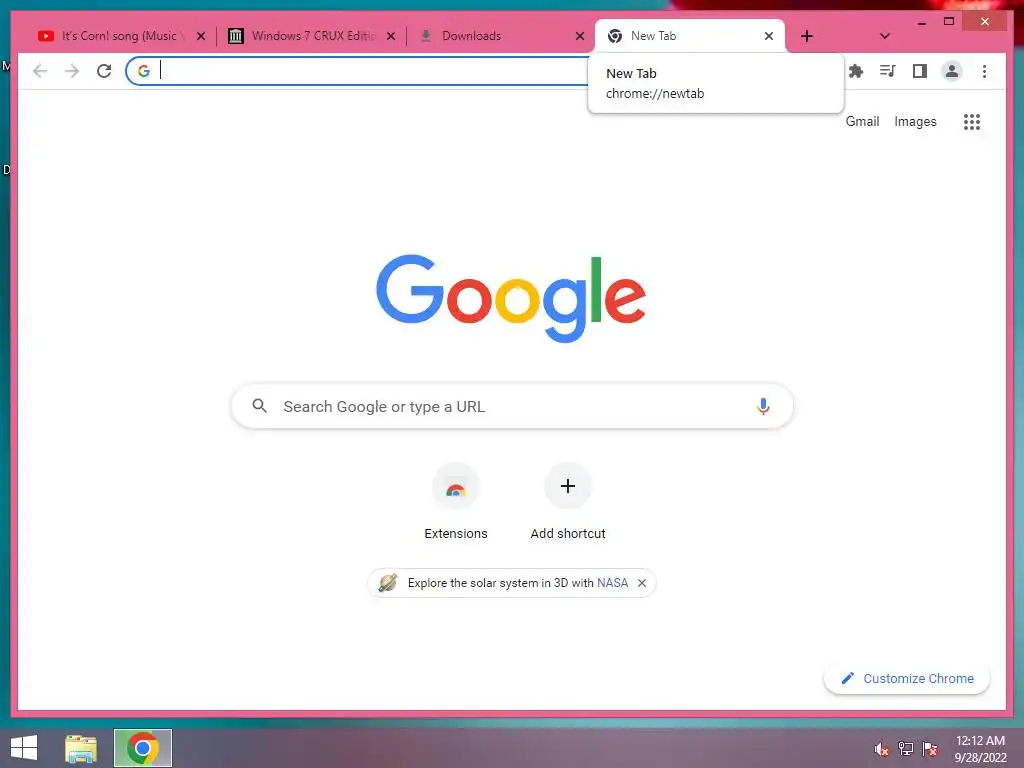Switch to the Windows 7 CRUX Edition tab
The height and width of the screenshot is (768, 1024).
click(312, 36)
